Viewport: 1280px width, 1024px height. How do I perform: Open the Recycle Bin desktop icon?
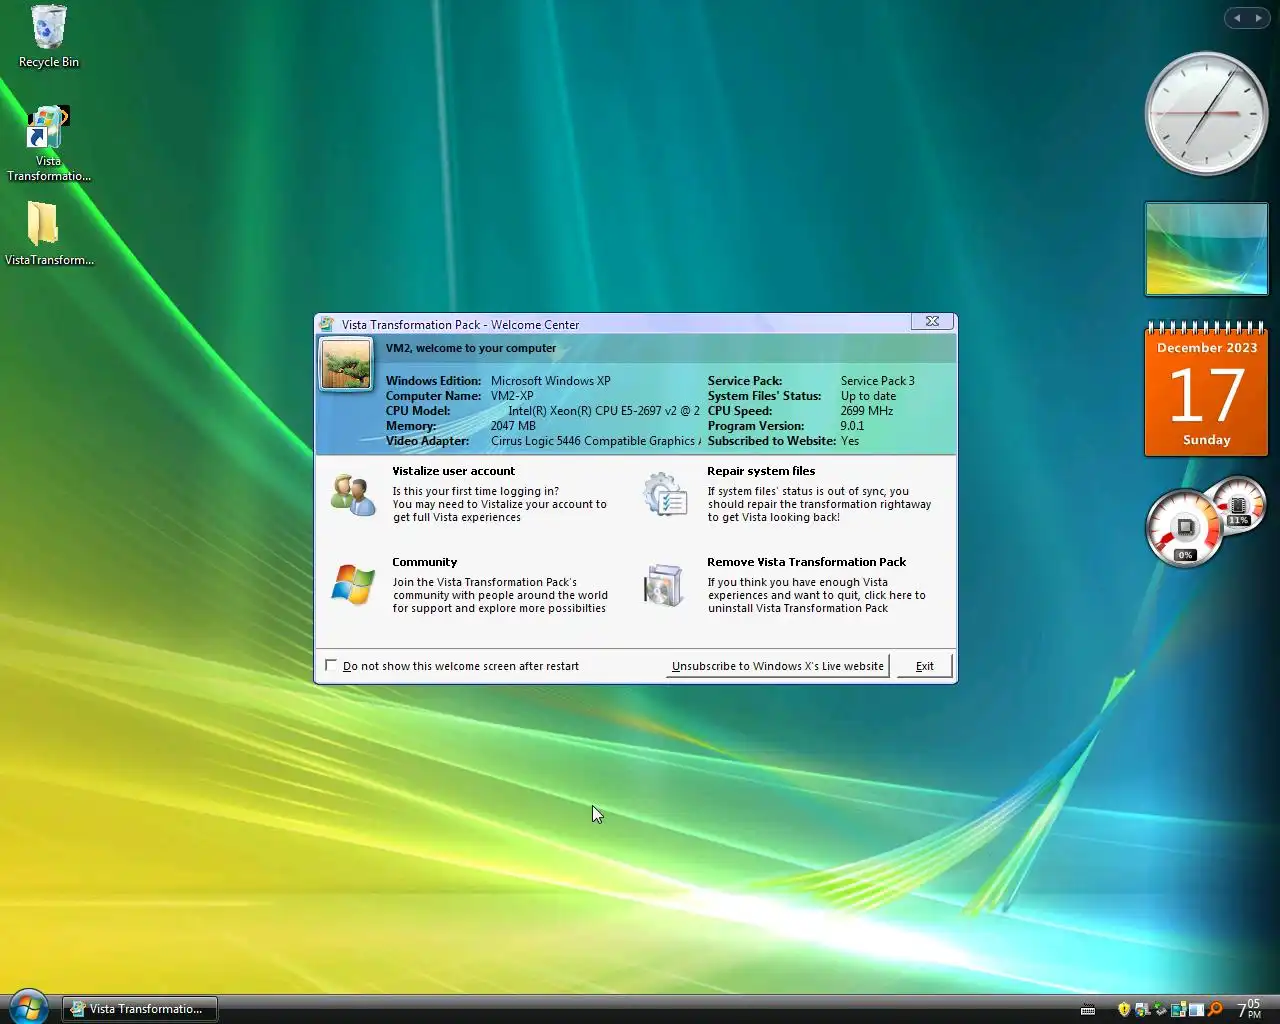click(48, 37)
